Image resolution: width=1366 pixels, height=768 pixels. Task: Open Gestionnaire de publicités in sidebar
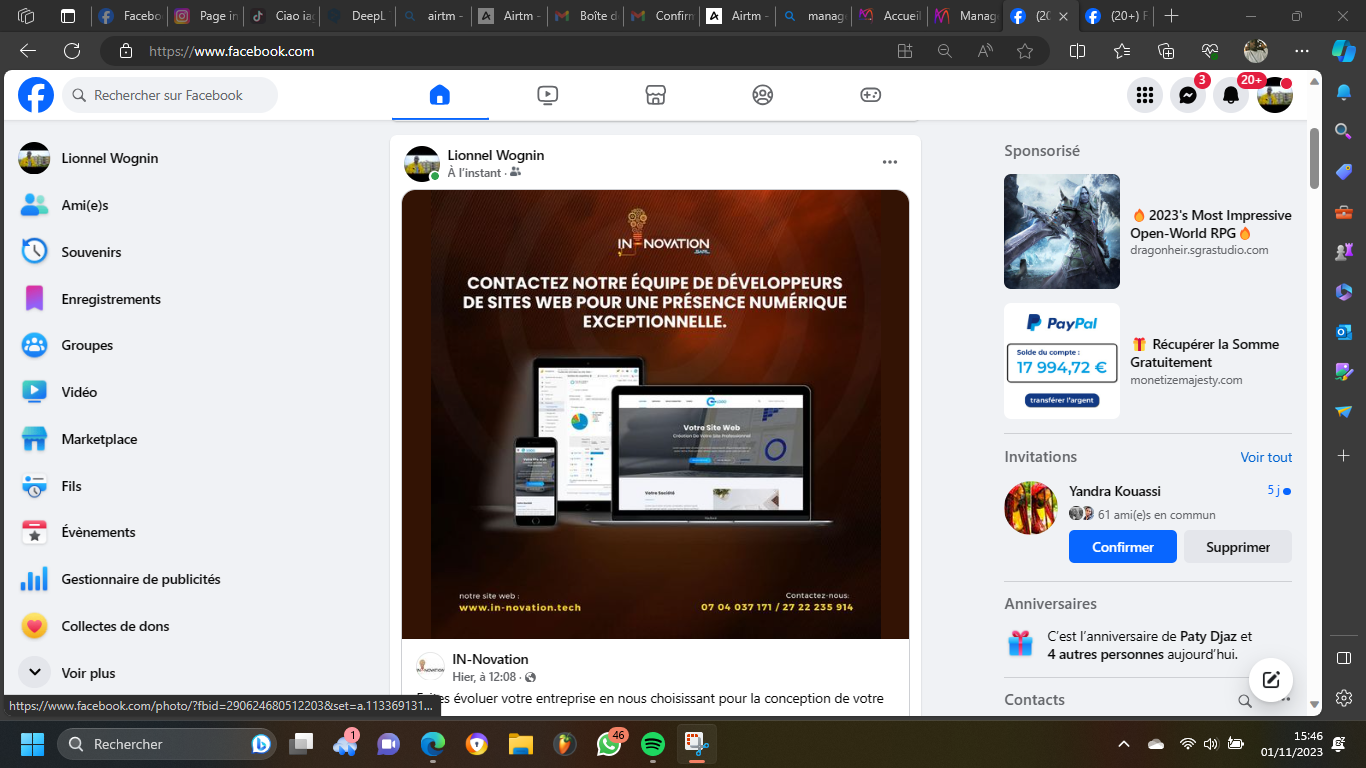[x=140, y=579]
